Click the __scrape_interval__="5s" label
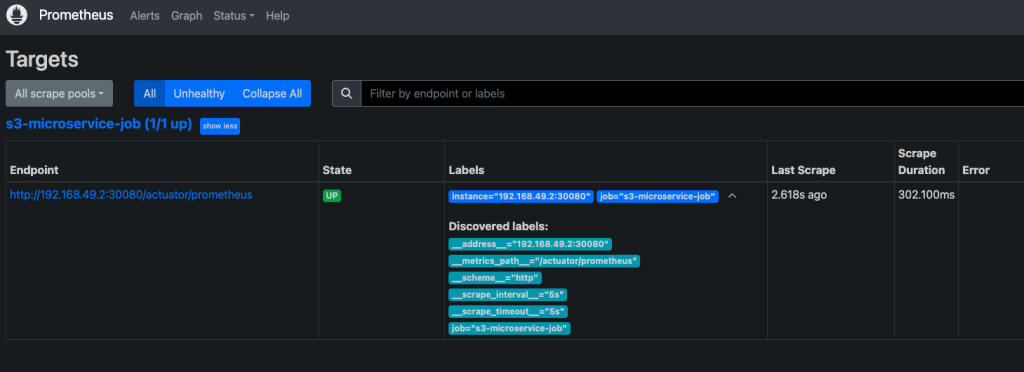 (x=507, y=295)
